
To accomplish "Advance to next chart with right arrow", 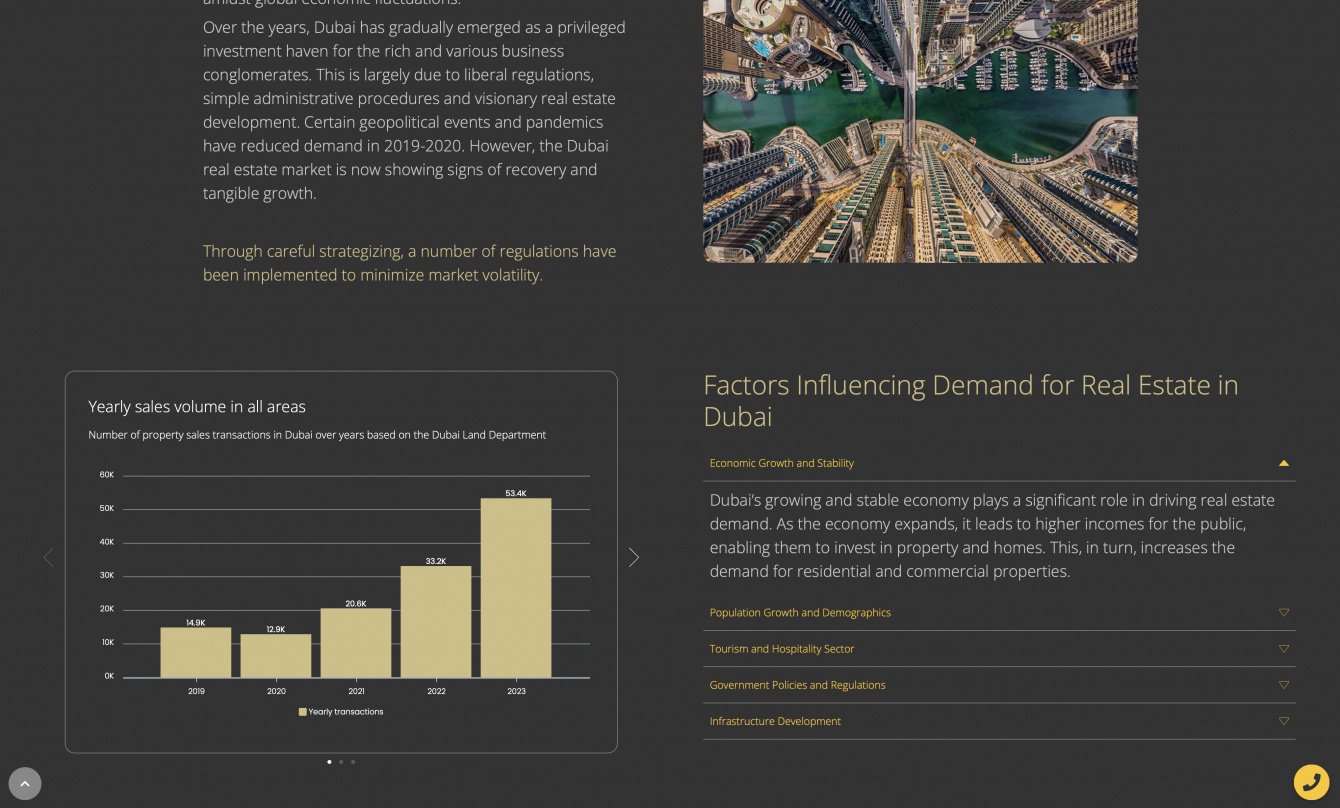I will click(633, 558).
